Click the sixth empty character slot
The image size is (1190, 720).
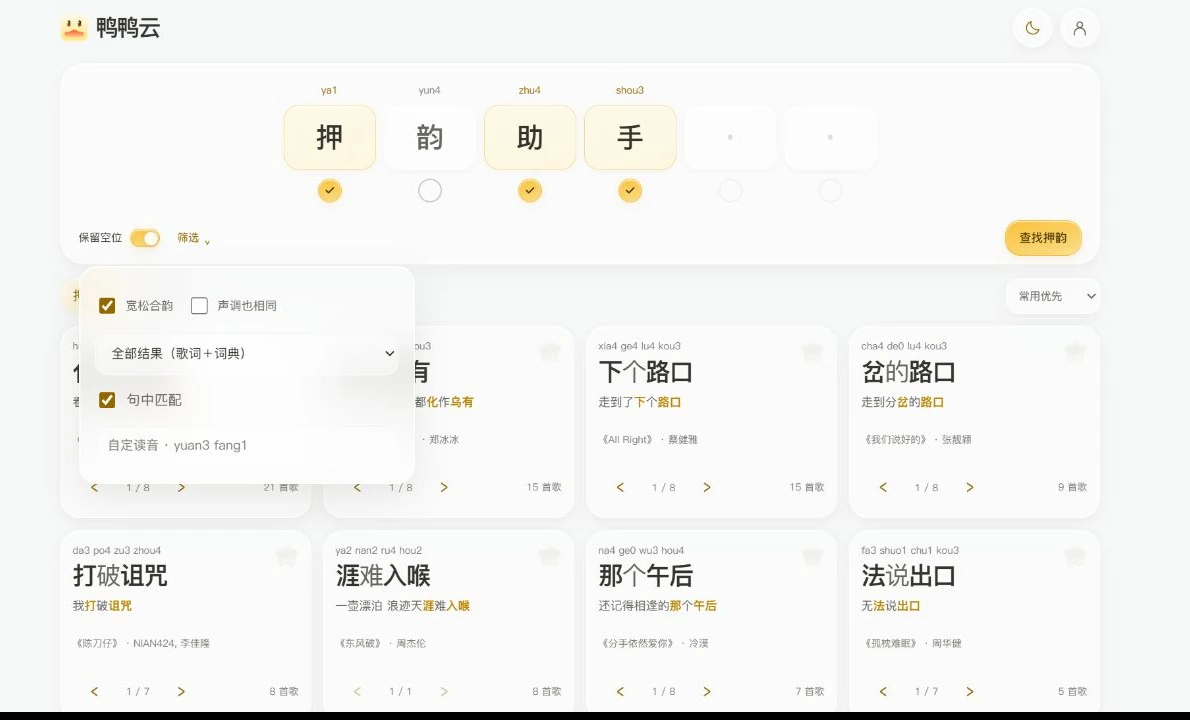tap(830, 137)
